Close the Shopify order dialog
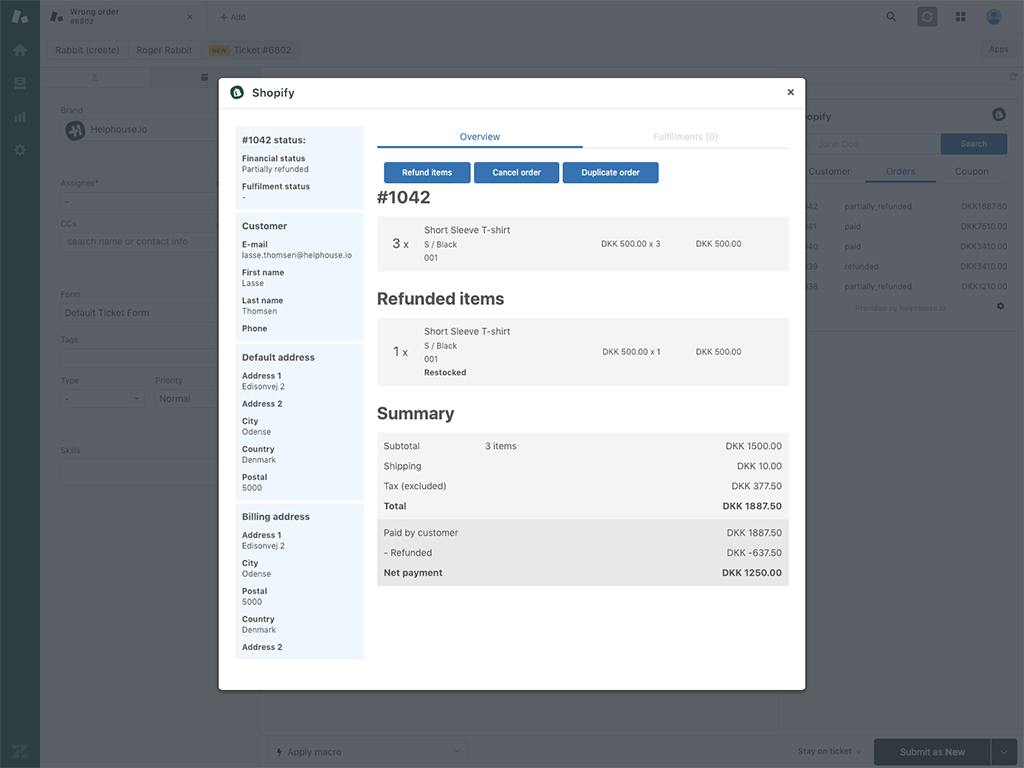The width and height of the screenshot is (1024, 768). tap(790, 92)
